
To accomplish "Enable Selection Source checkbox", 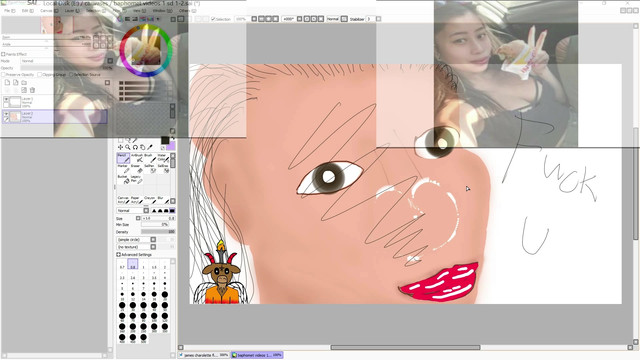I will click(71, 75).
